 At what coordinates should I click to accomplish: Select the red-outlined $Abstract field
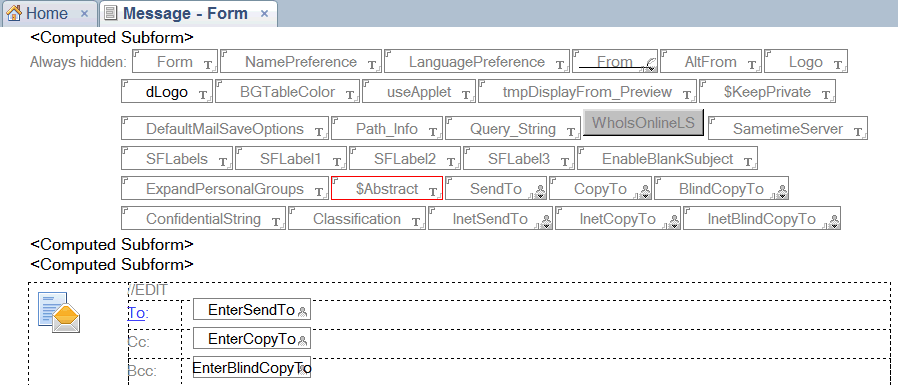(x=387, y=188)
